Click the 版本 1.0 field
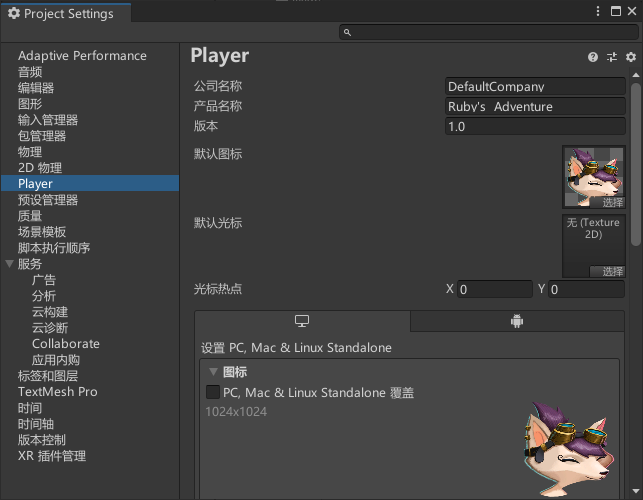This screenshot has height=500, width=643. tap(535, 126)
